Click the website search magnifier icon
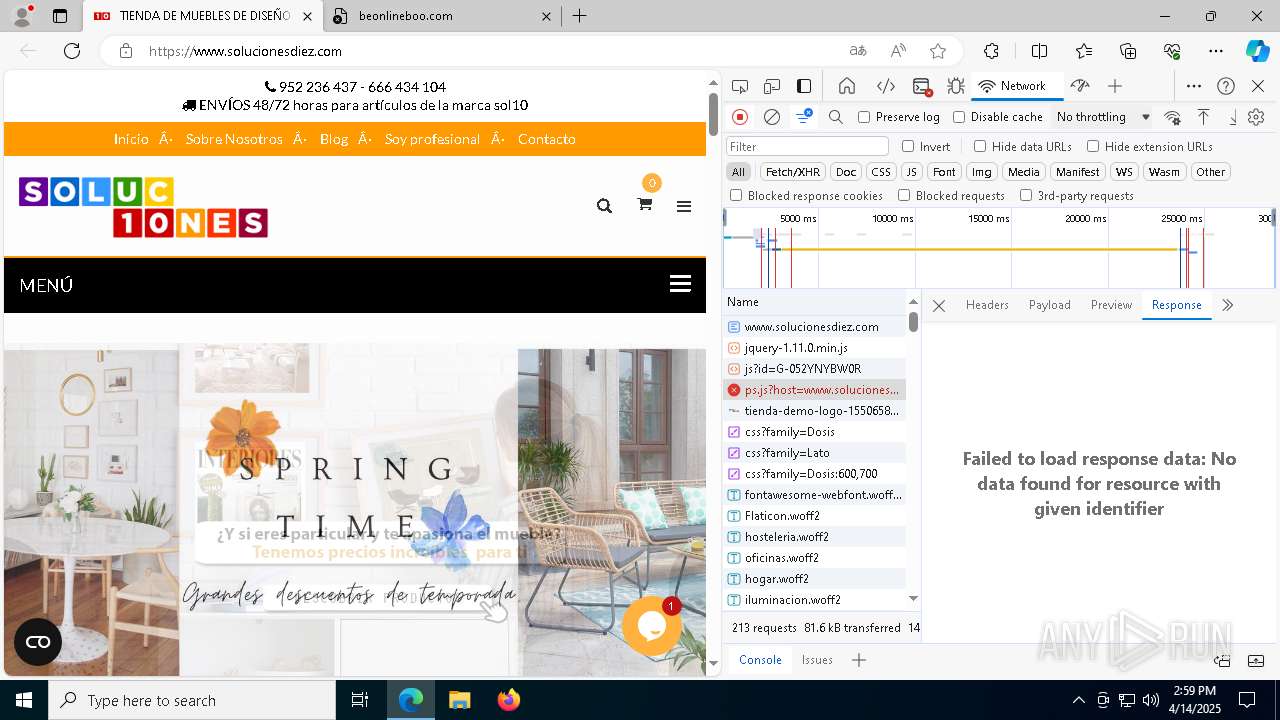The height and width of the screenshot is (720, 1280). click(x=604, y=206)
